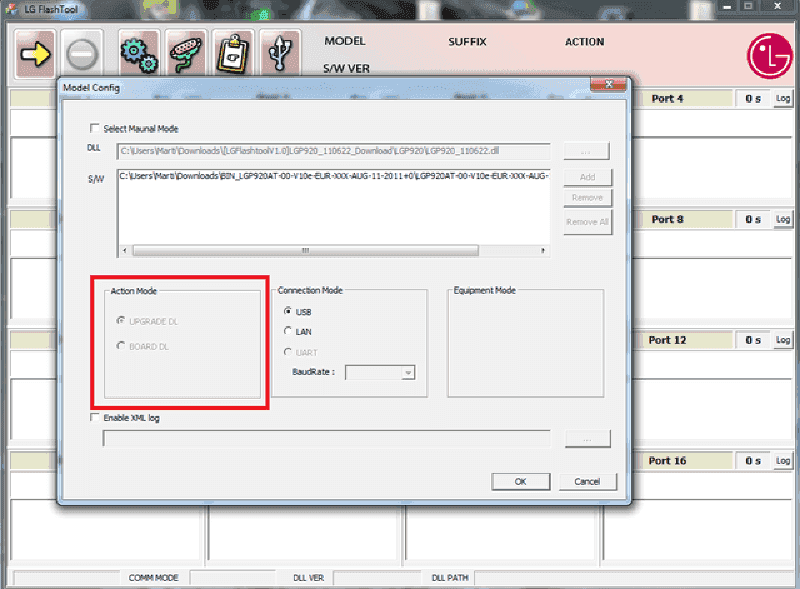Click the yellow arrow start icon
The image size is (800, 589).
35,54
